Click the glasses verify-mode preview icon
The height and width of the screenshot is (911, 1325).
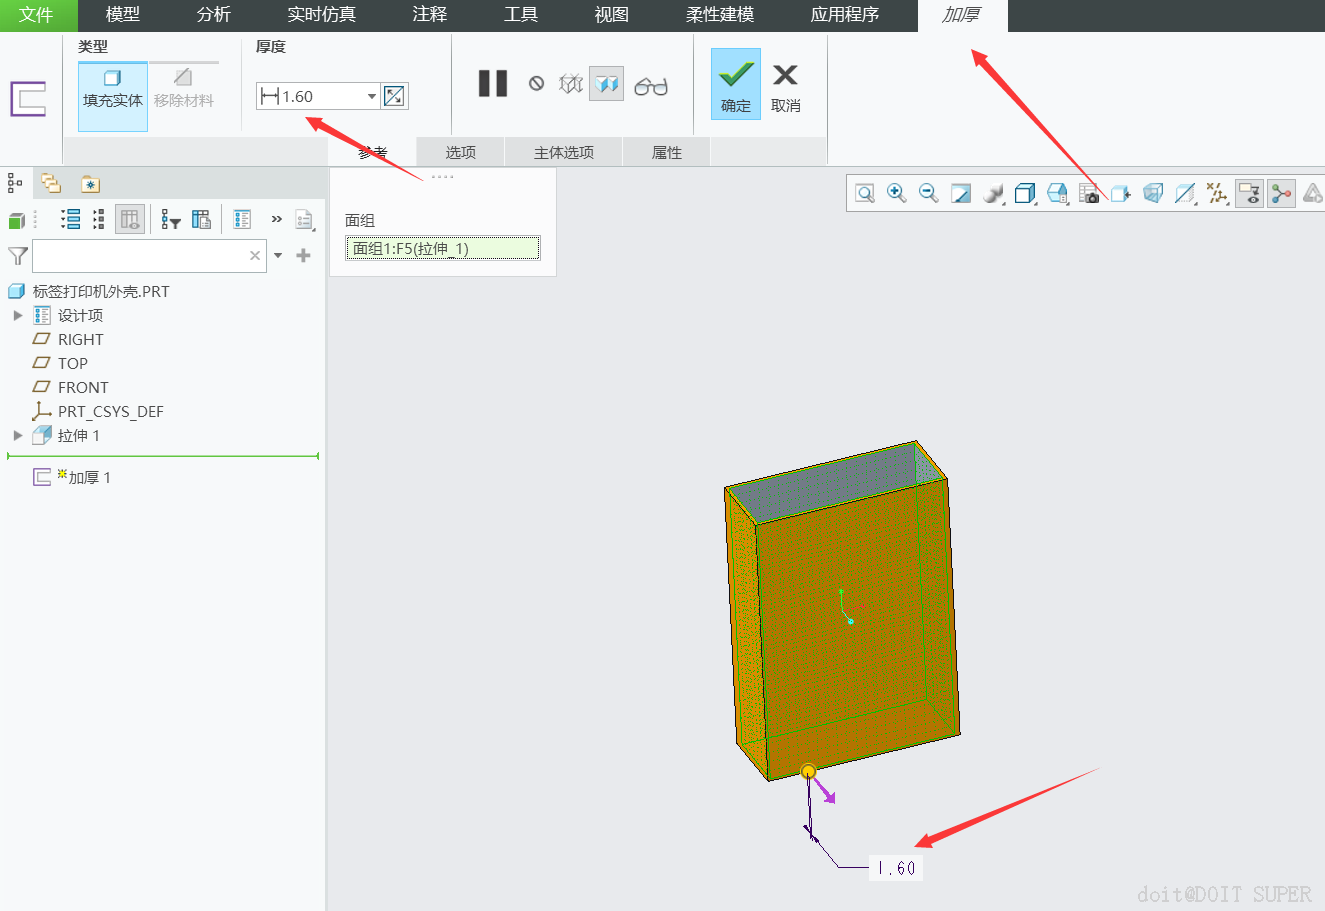tap(650, 86)
